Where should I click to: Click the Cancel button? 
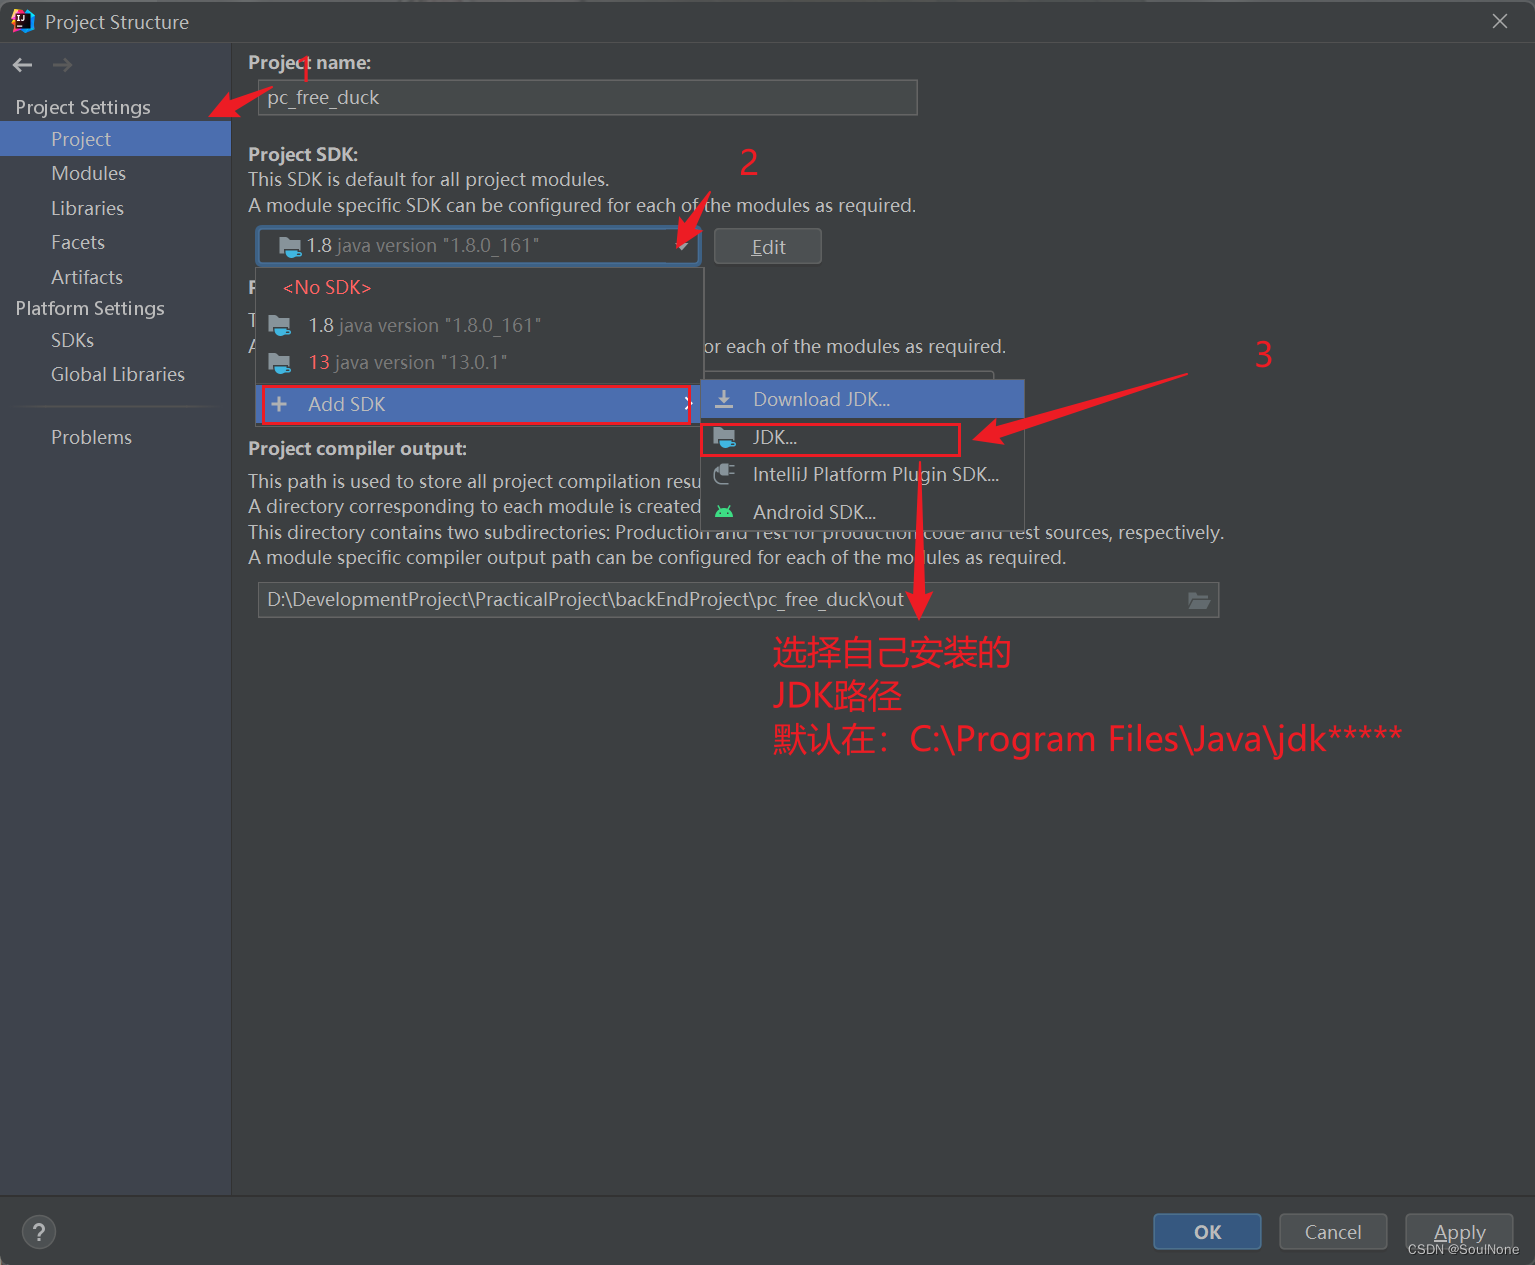point(1333,1232)
